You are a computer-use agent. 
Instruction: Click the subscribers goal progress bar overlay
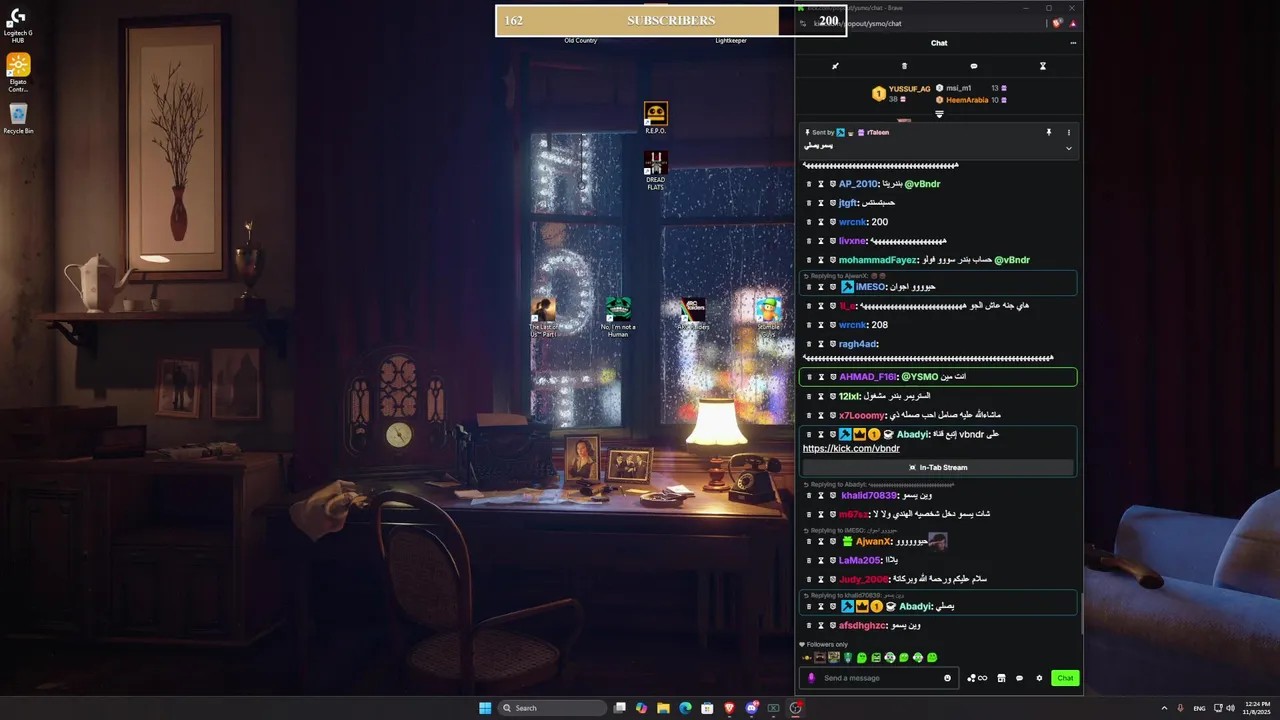pyautogui.click(x=671, y=20)
